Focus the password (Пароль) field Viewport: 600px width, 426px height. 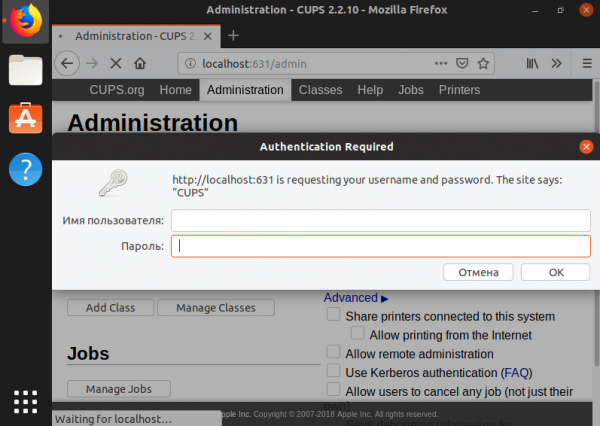(x=381, y=246)
